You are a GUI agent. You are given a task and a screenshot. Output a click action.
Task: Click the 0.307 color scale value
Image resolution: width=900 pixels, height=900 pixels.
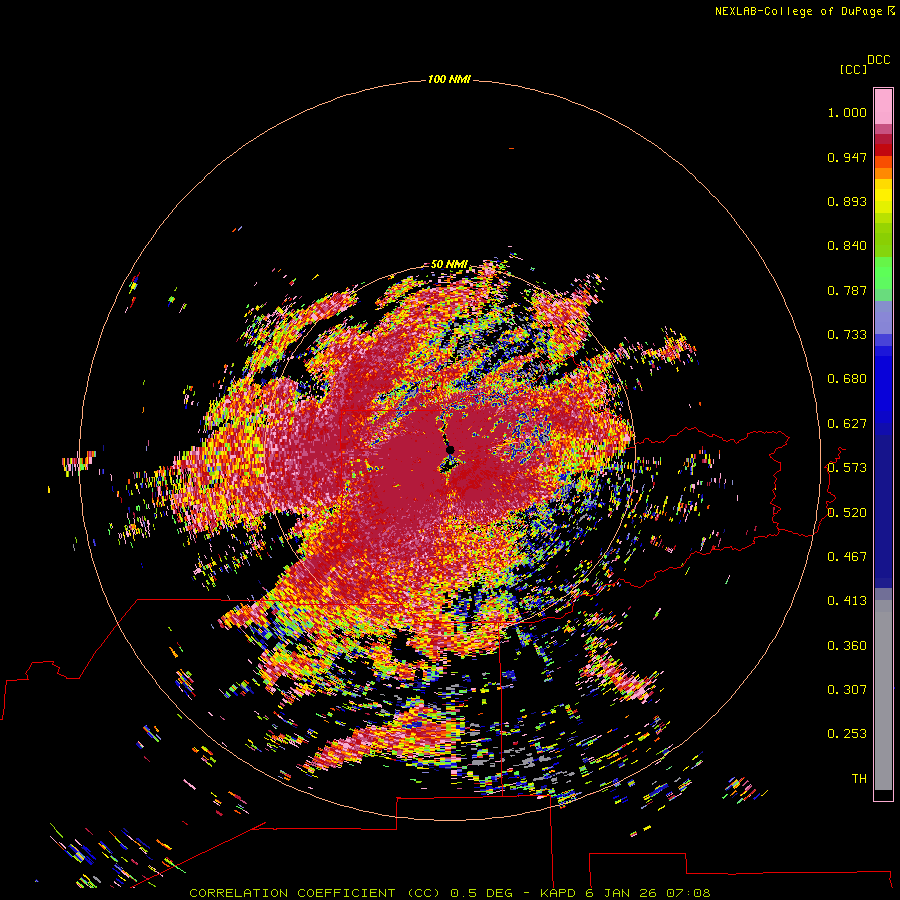coord(847,690)
